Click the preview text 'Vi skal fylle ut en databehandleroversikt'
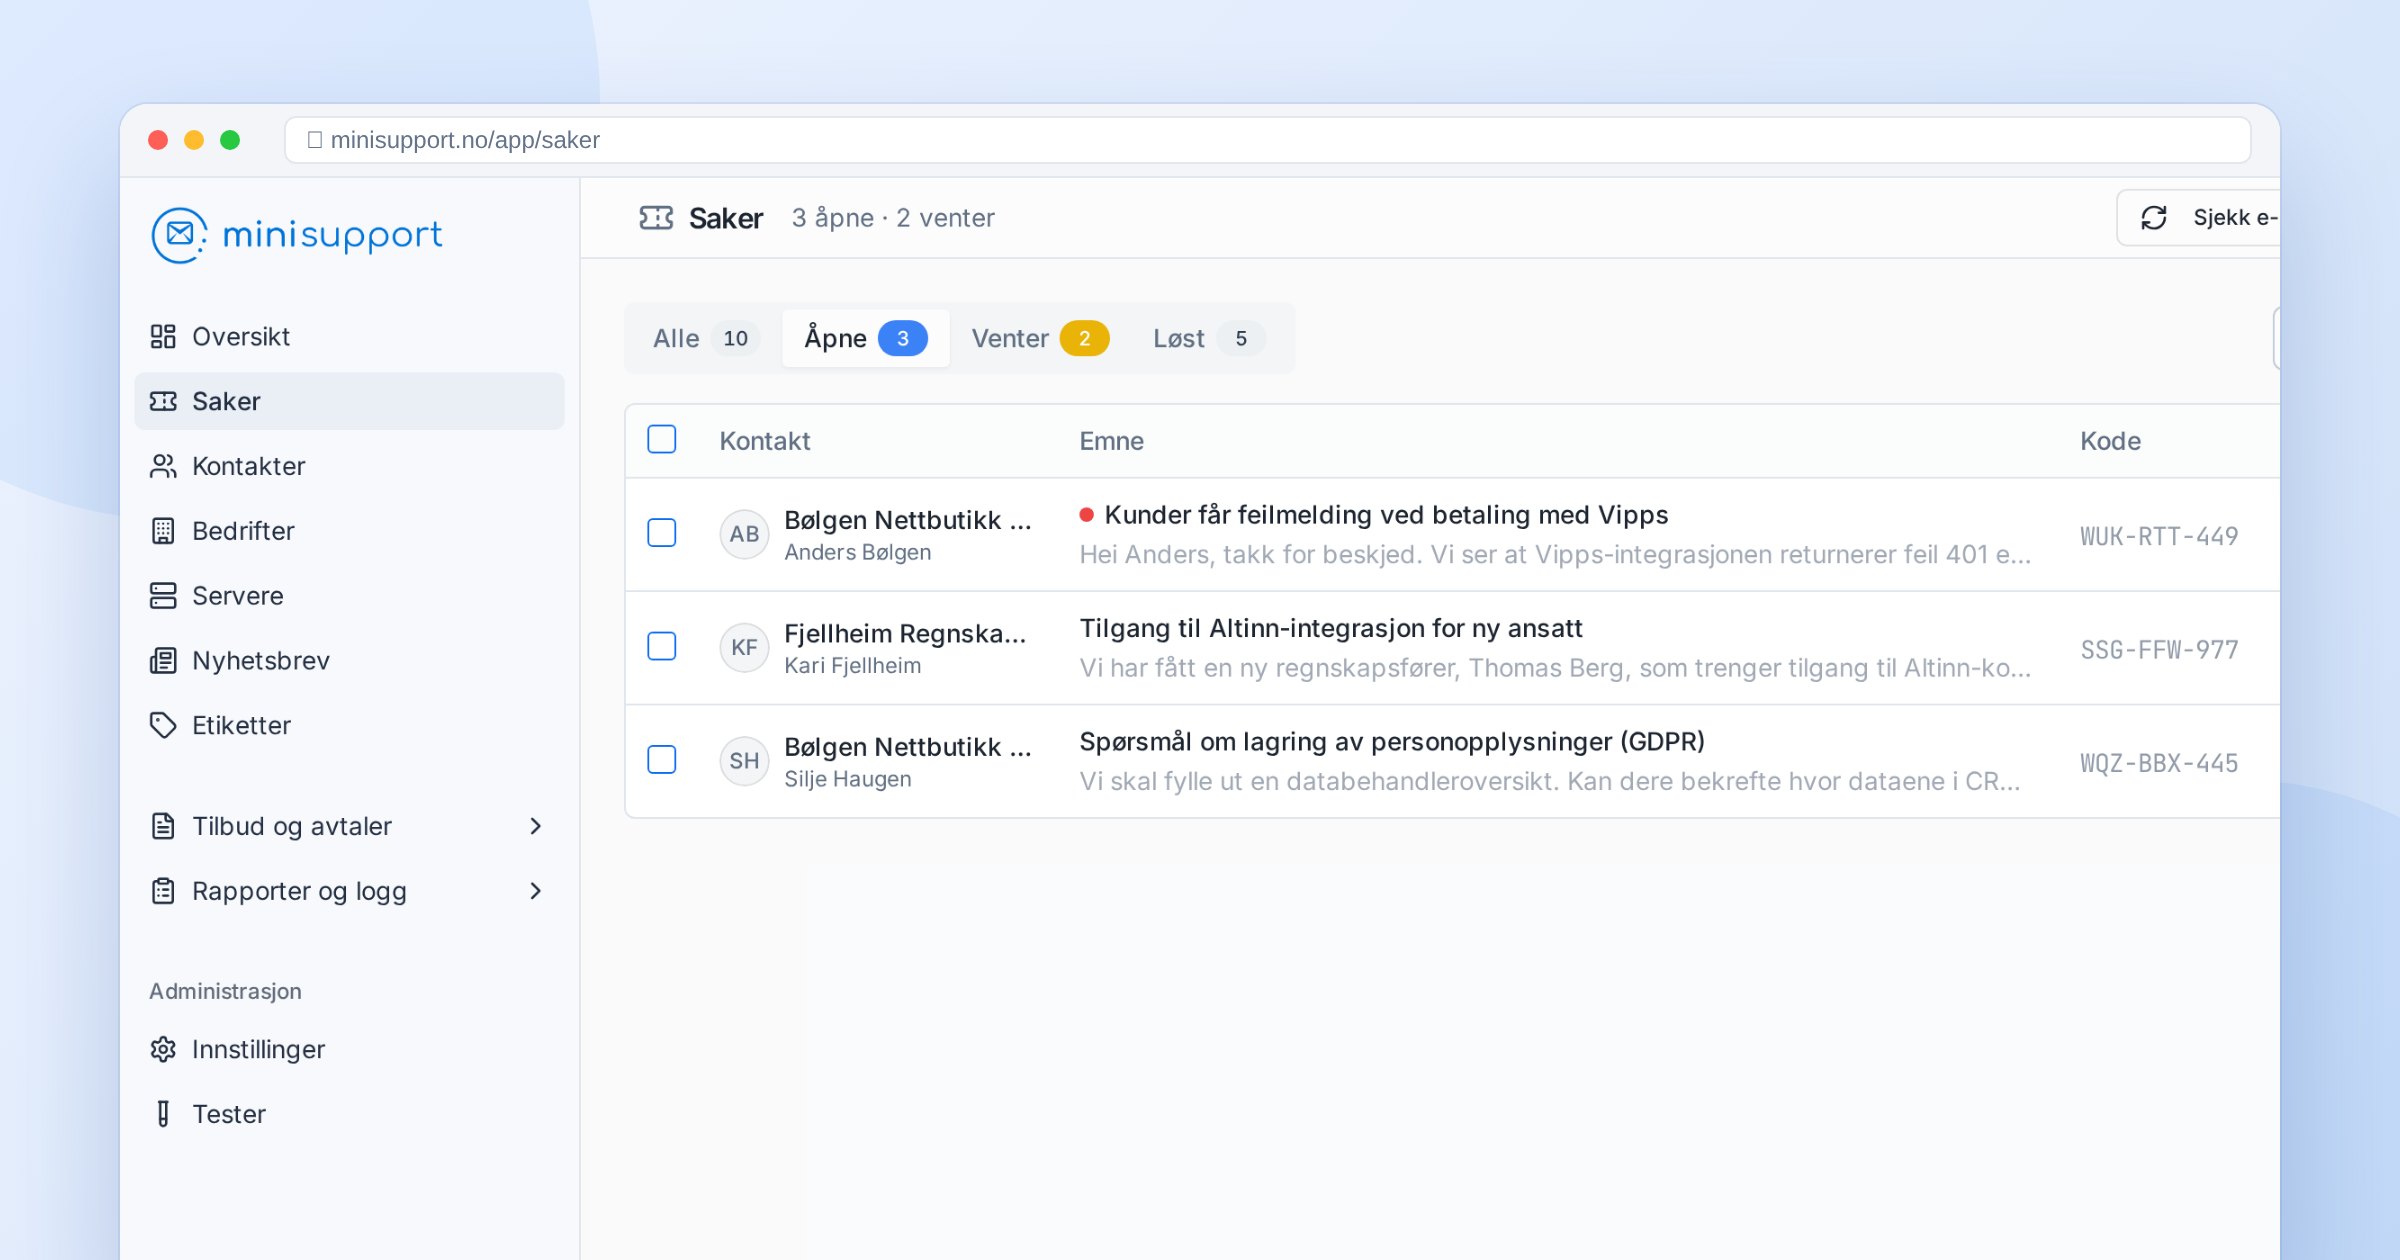The width and height of the screenshot is (2400, 1260). tap(1550, 782)
